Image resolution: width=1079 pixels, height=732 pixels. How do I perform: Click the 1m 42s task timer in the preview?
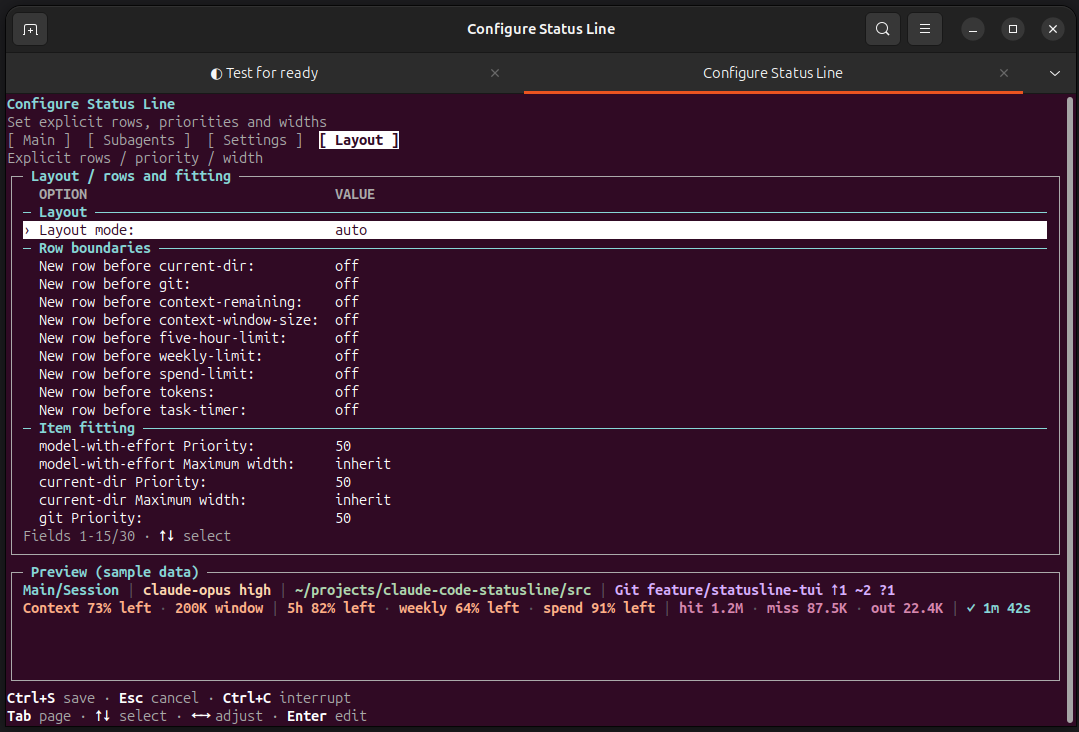pyautogui.click(x=998, y=608)
